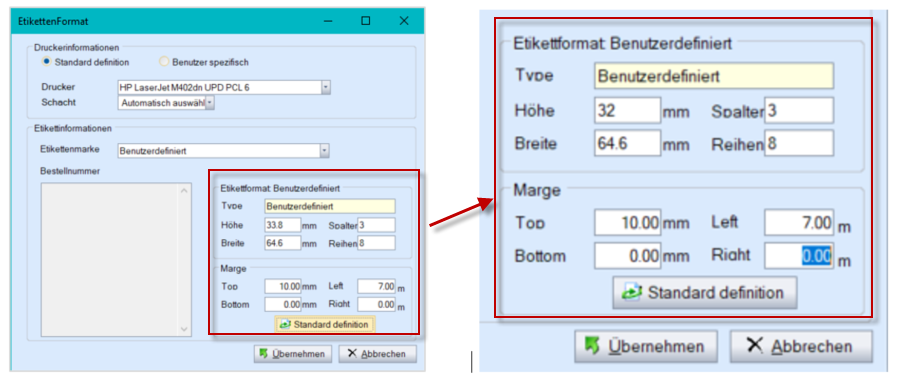Click scroll-down arrow of Bestellnummer list

coord(184,329)
